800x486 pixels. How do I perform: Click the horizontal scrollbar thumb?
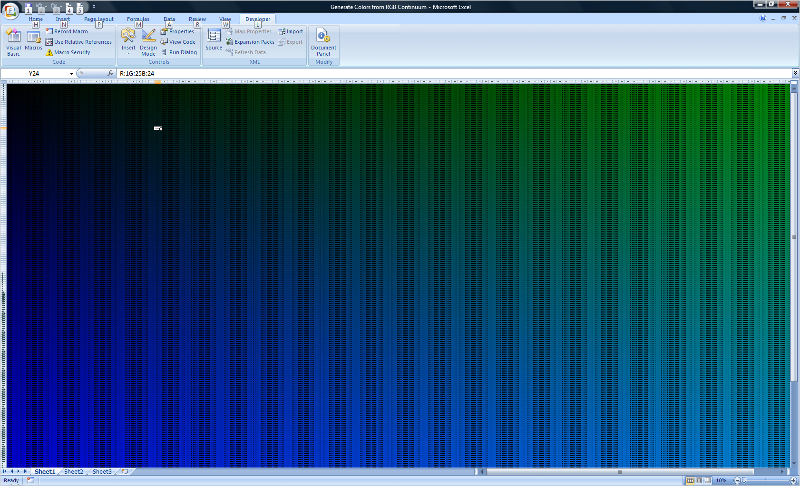620,472
